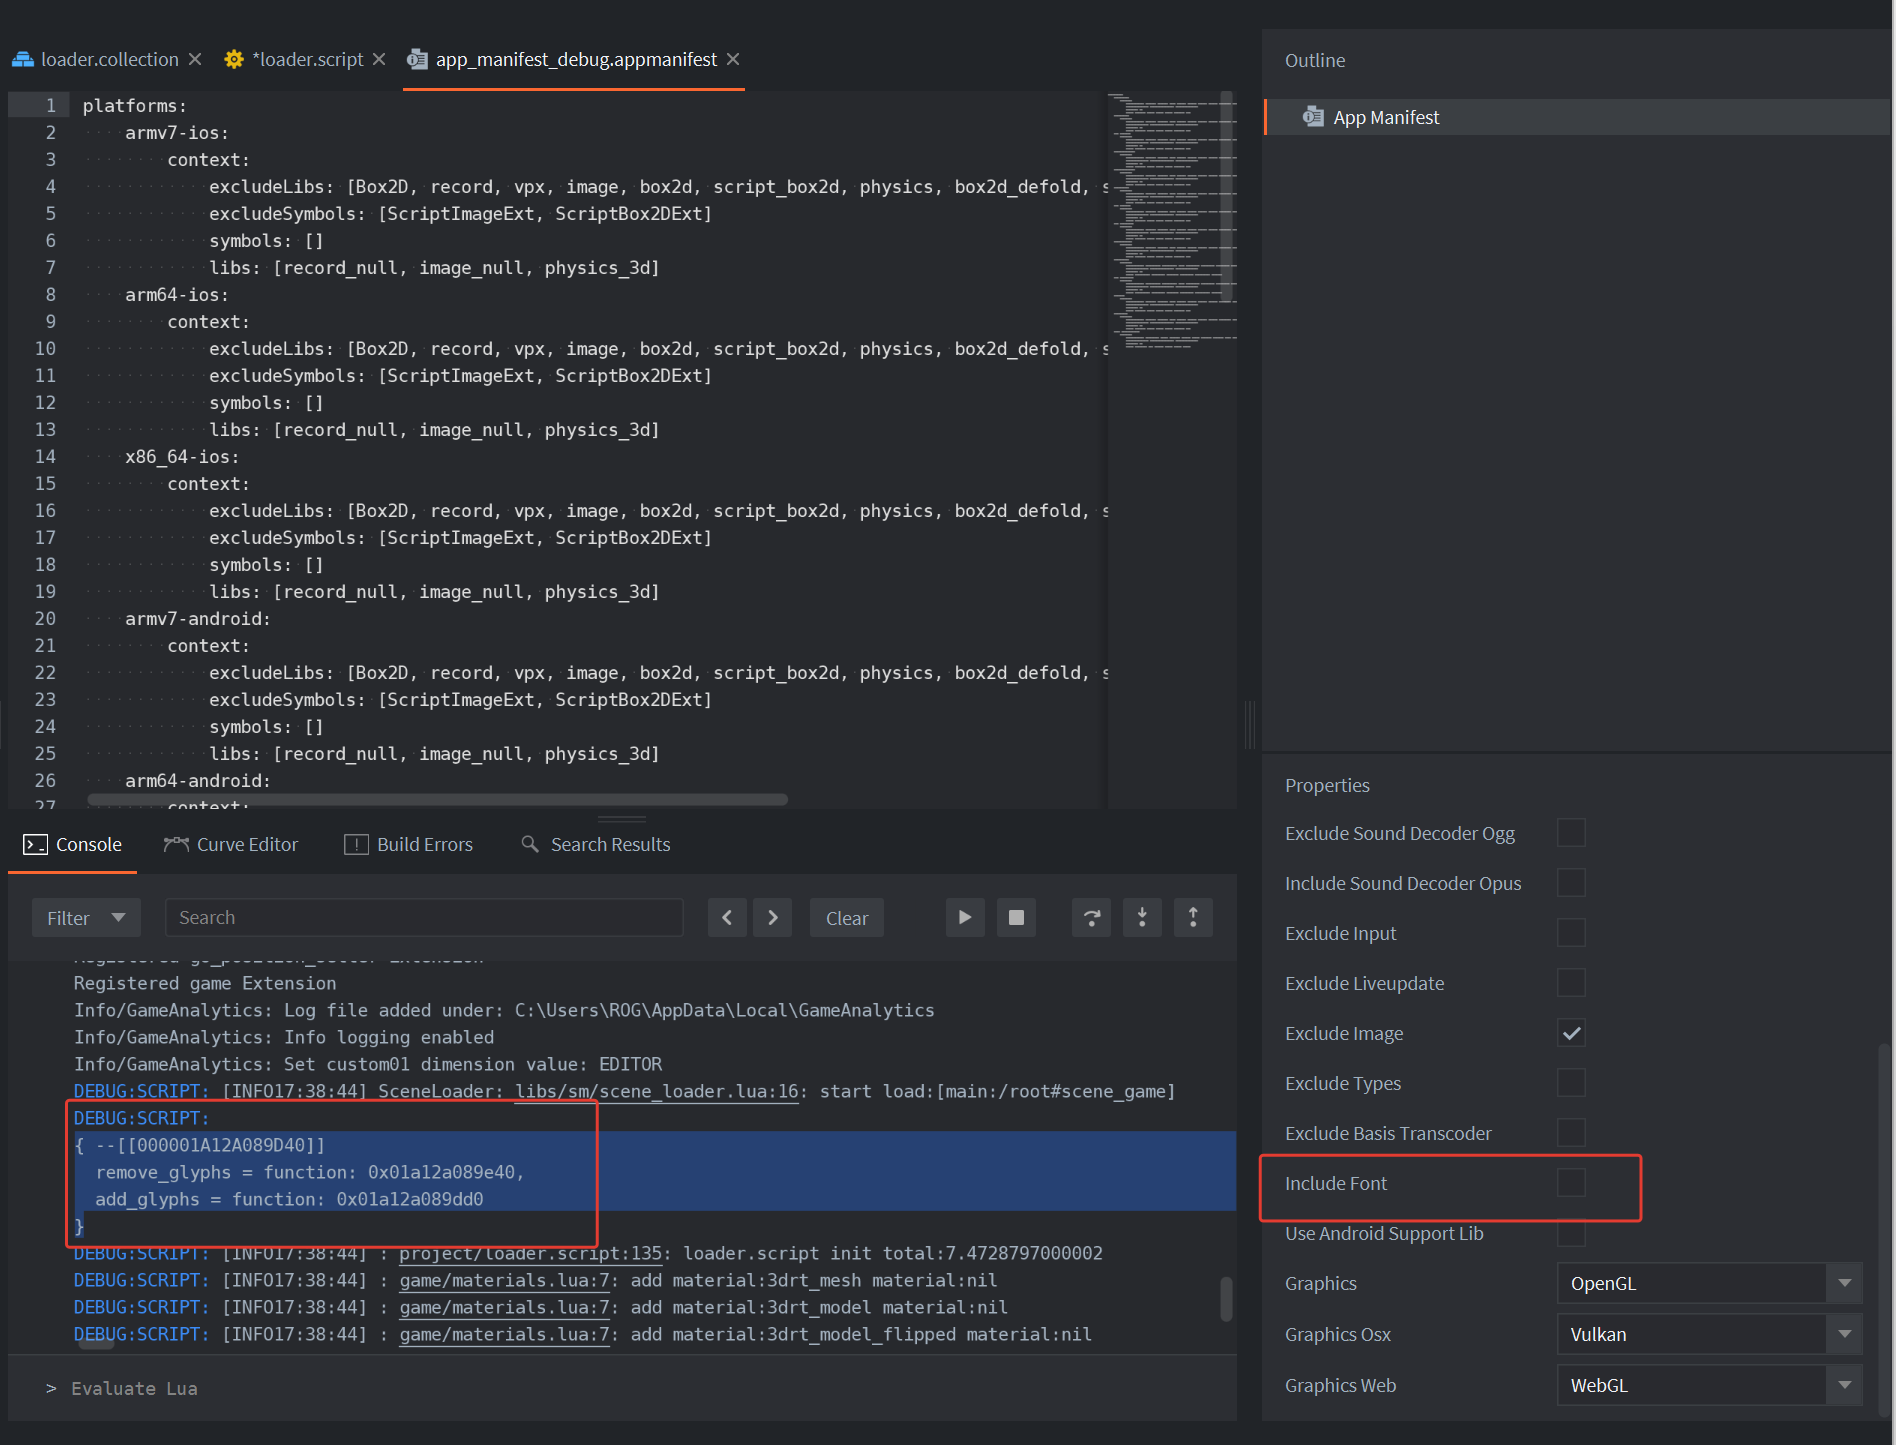Close the loader.script tab
Viewport: 1896px width, 1445px height.
(379, 59)
